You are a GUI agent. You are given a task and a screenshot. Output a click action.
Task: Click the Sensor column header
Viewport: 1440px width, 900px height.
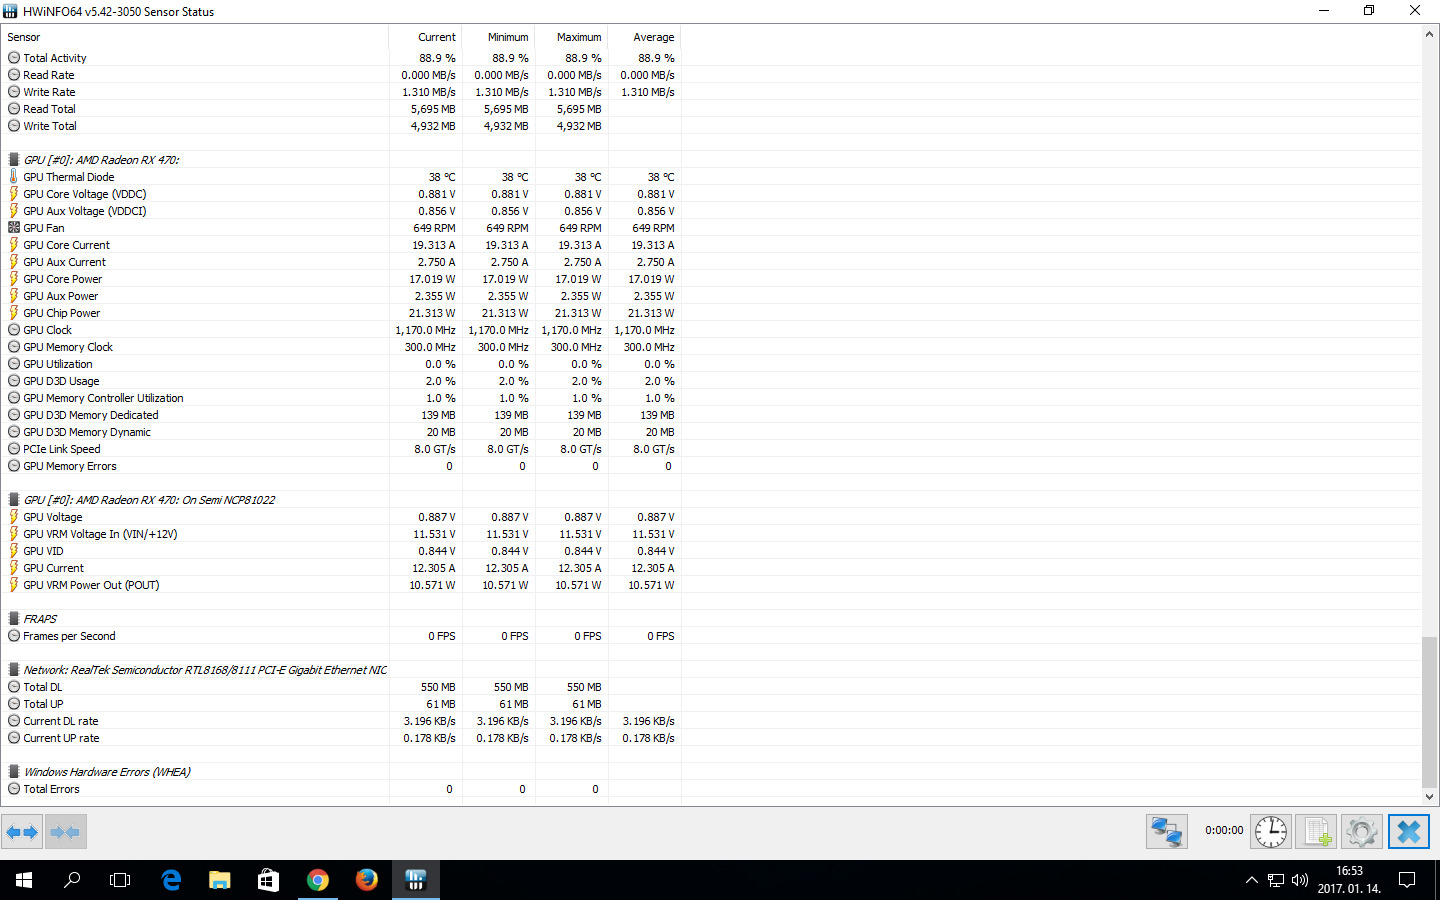pos(195,37)
